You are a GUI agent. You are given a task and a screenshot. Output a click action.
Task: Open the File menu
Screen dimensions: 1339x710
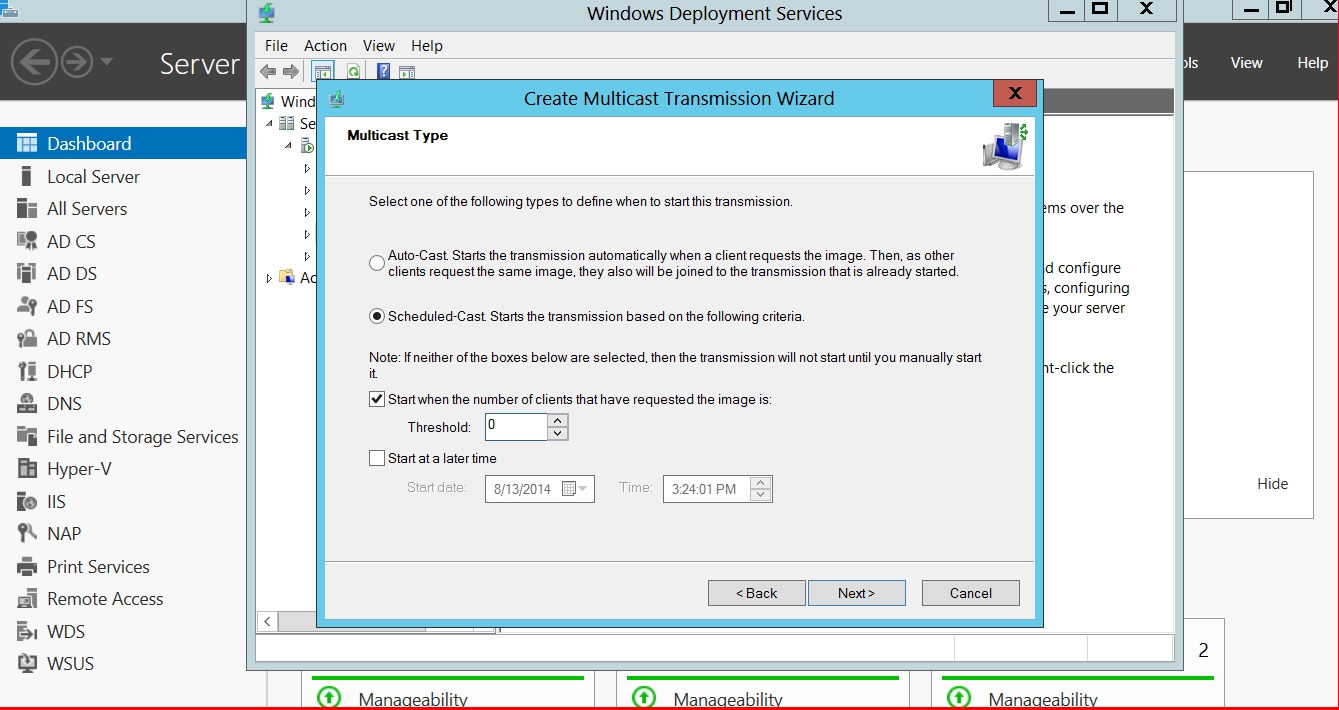pyautogui.click(x=276, y=46)
